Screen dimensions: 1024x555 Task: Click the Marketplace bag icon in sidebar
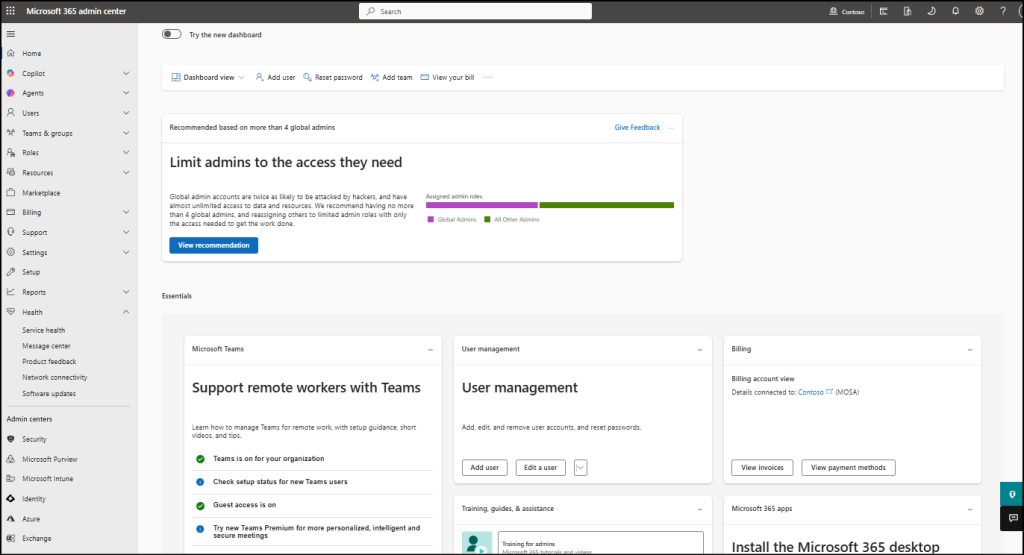(10, 193)
